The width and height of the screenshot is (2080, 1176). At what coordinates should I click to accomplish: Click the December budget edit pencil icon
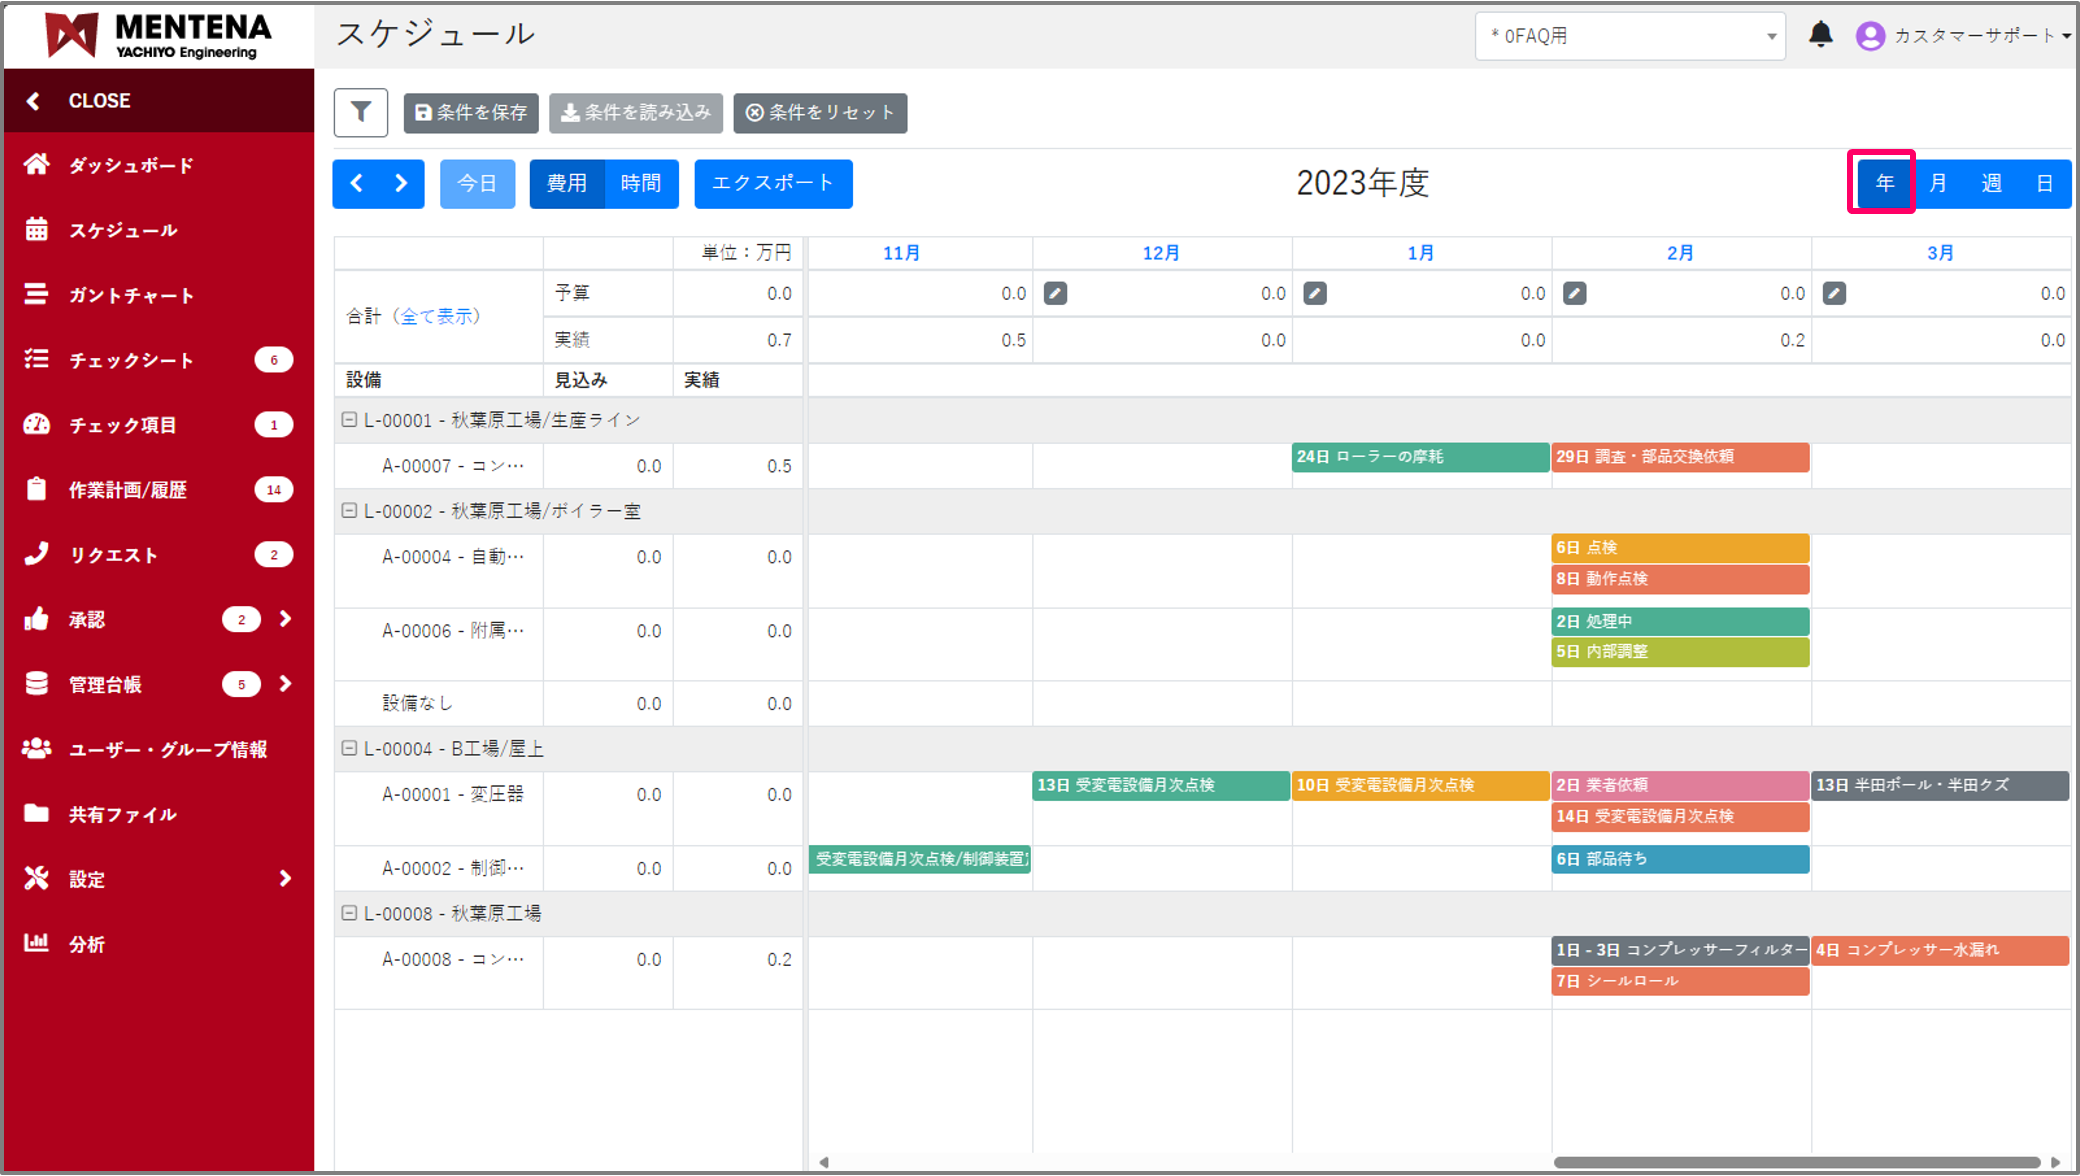[1055, 293]
